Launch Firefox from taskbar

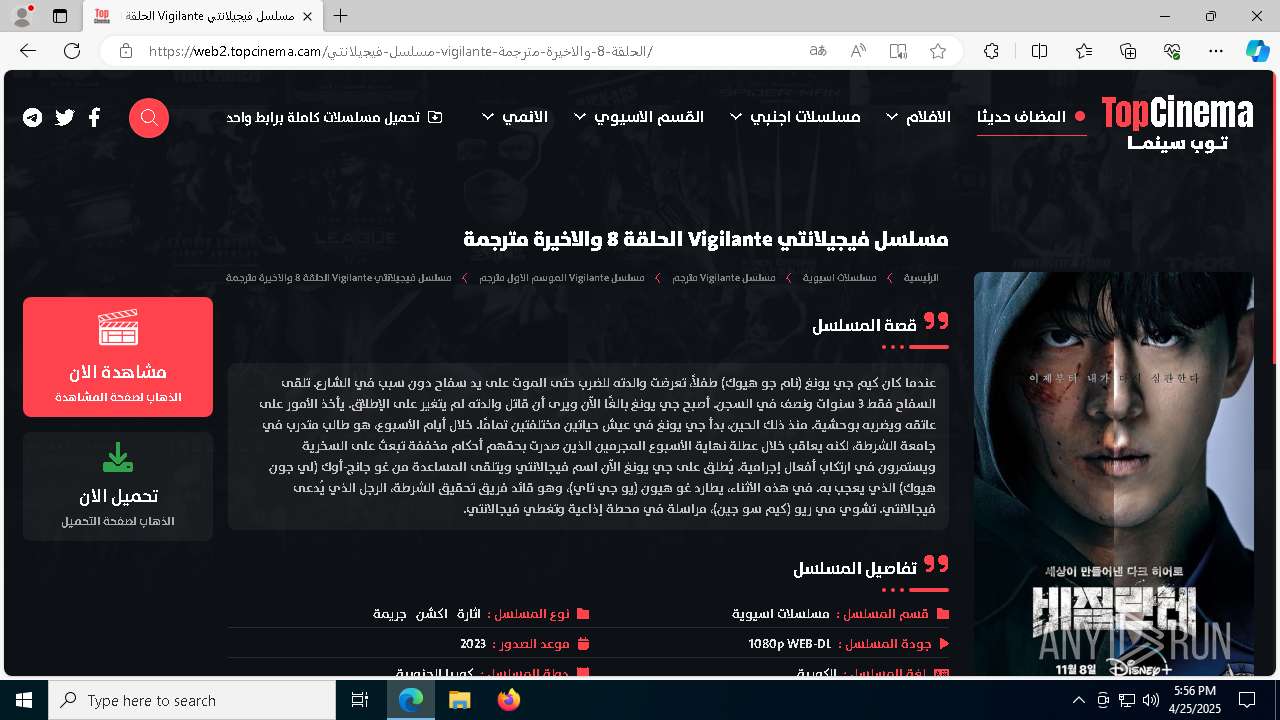tap(508, 700)
